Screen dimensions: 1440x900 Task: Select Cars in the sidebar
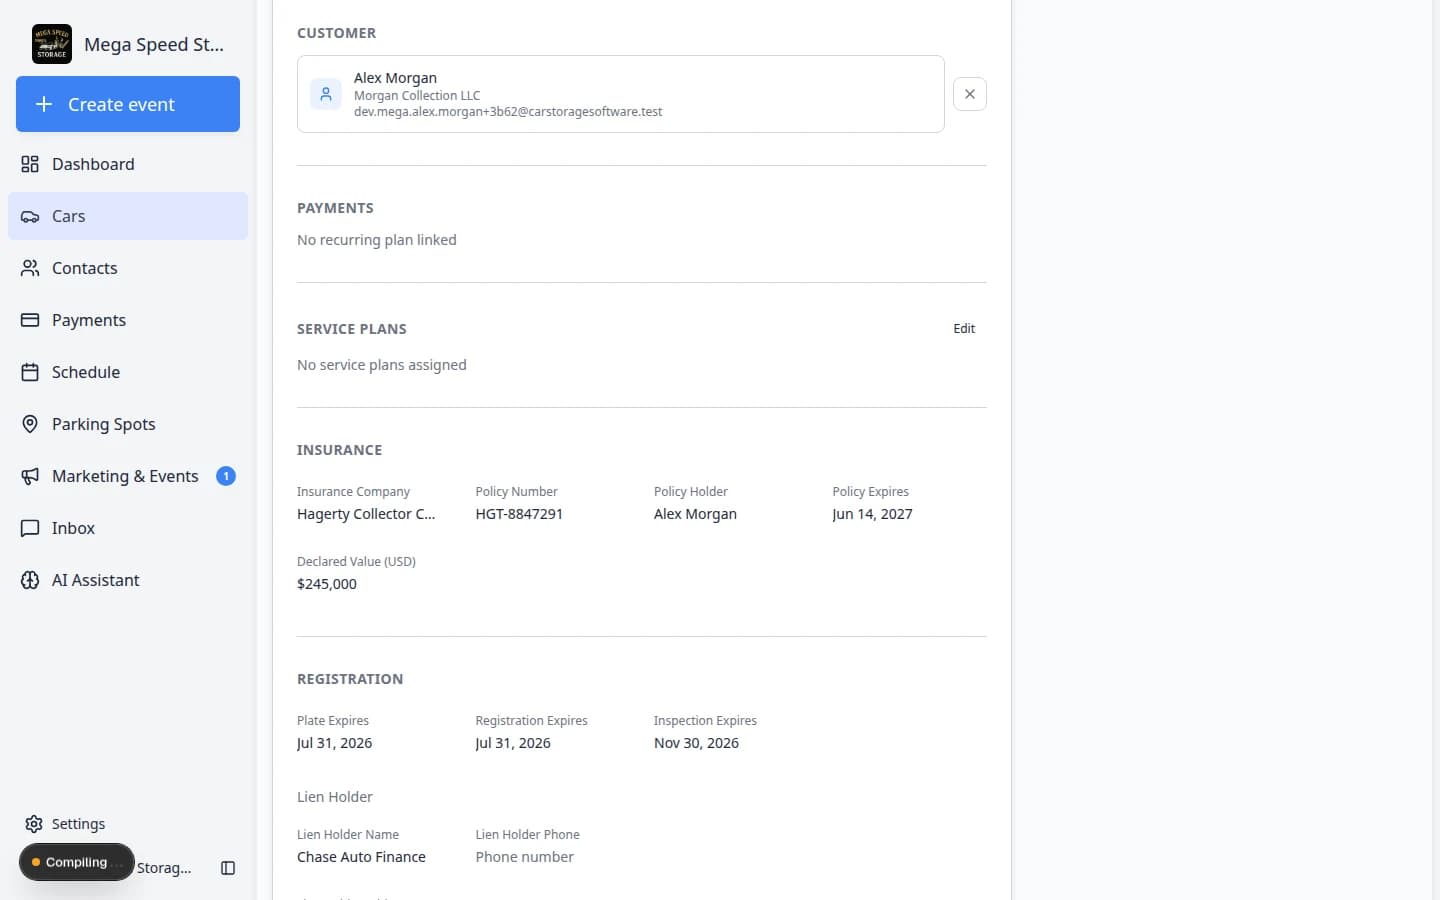tap(128, 216)
